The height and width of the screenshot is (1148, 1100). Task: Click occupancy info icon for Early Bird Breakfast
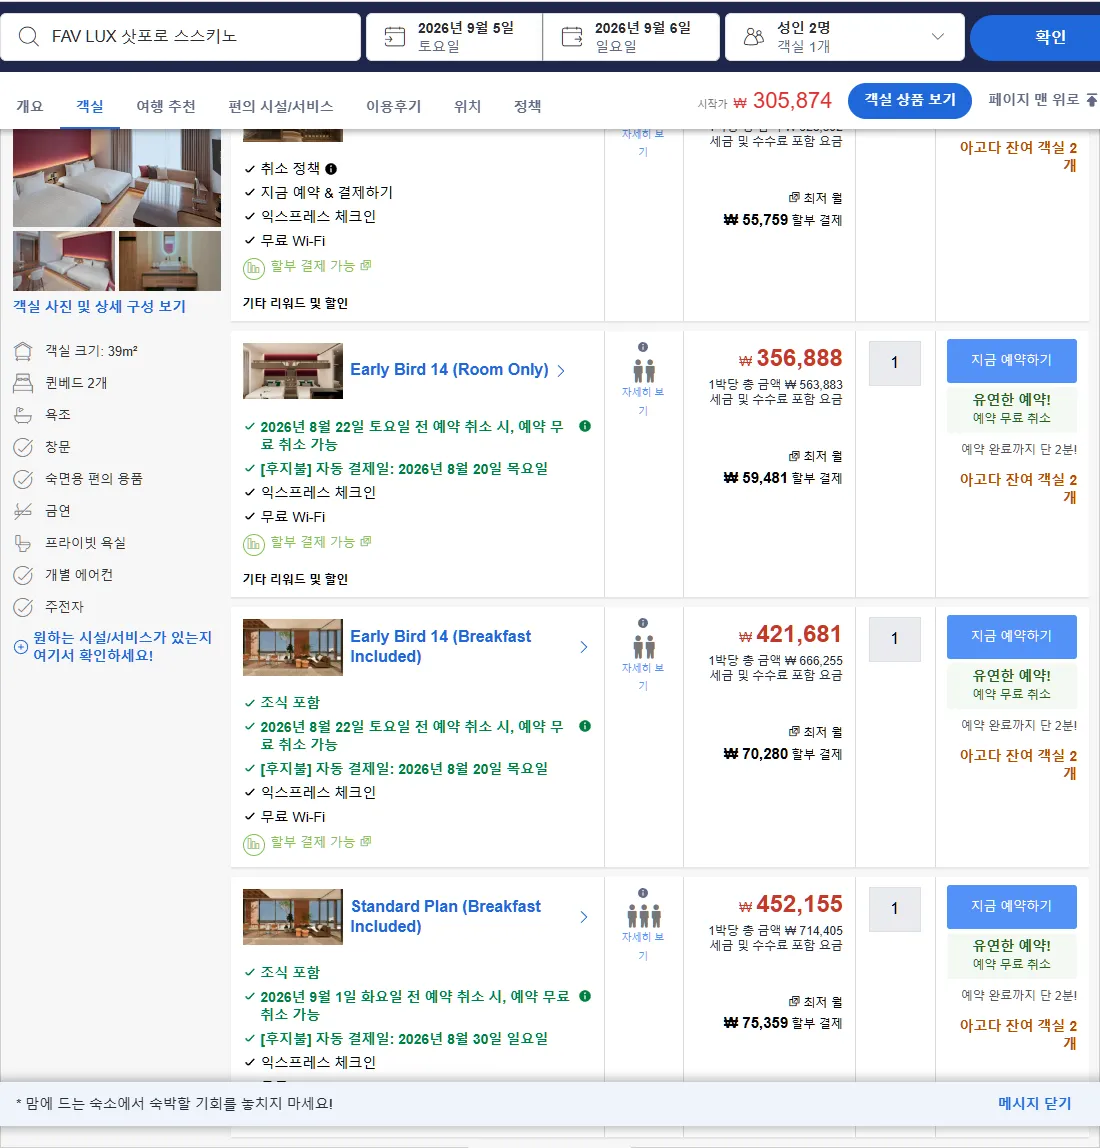click(643, 623)
